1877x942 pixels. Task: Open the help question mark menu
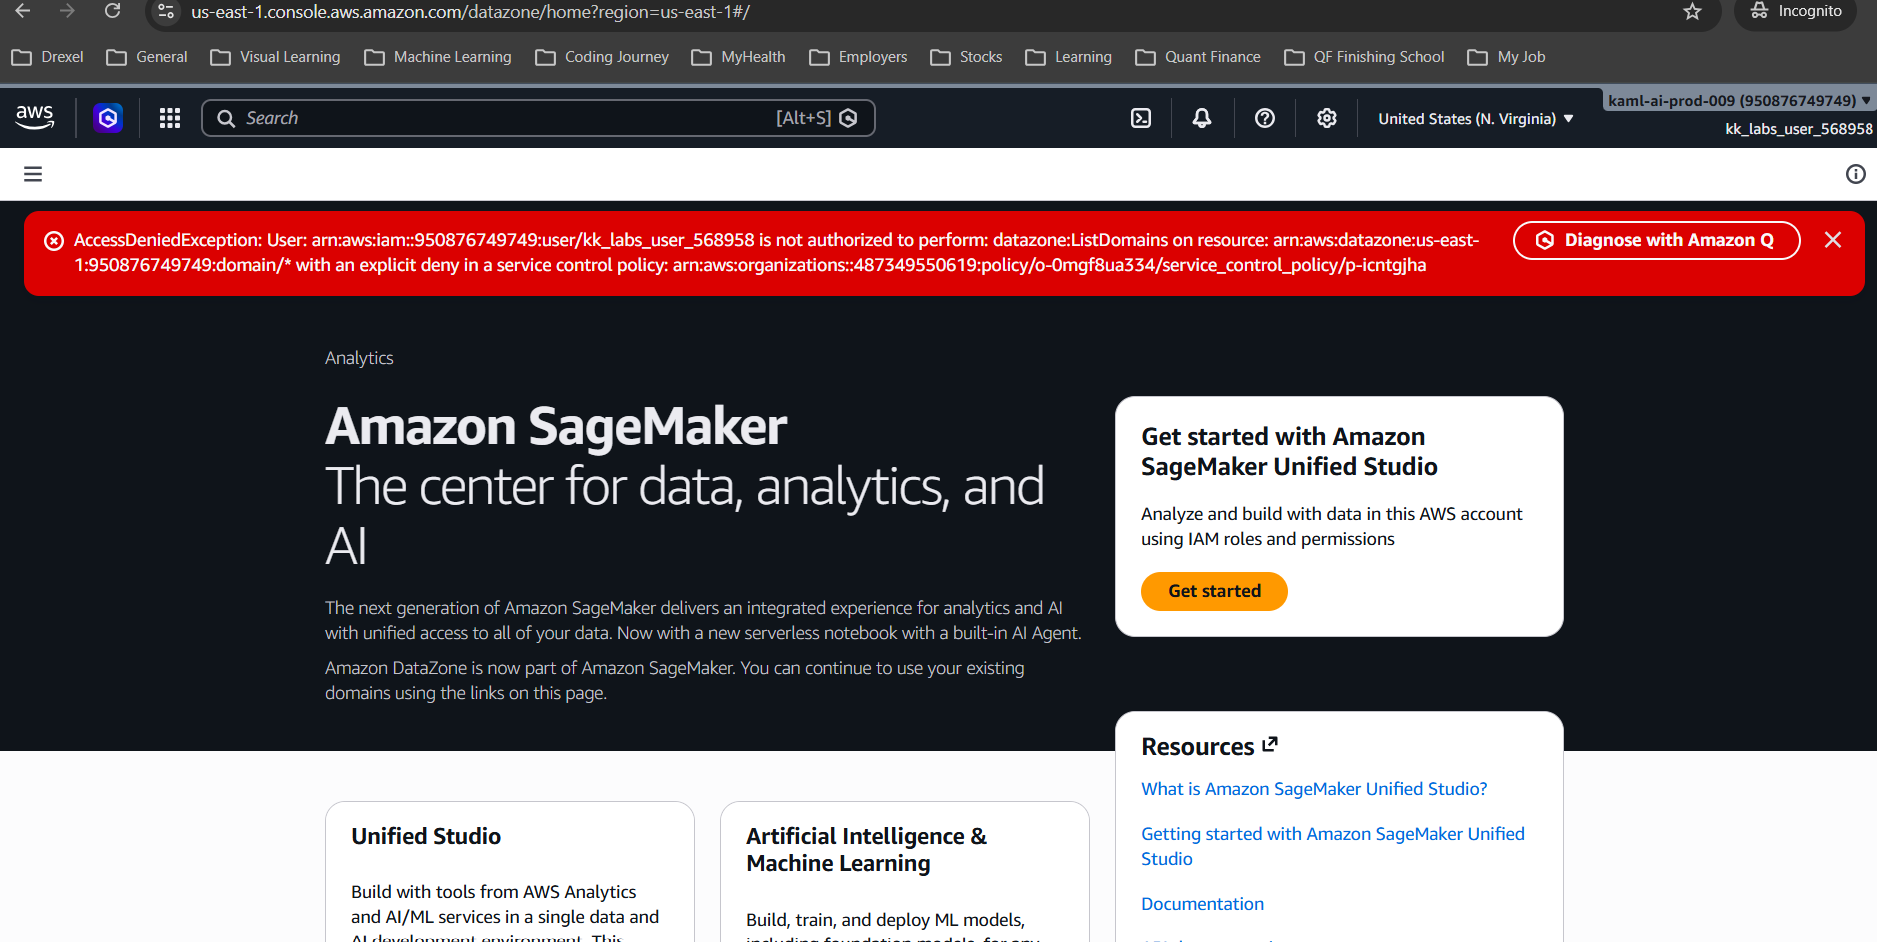tap(1265, 118)
